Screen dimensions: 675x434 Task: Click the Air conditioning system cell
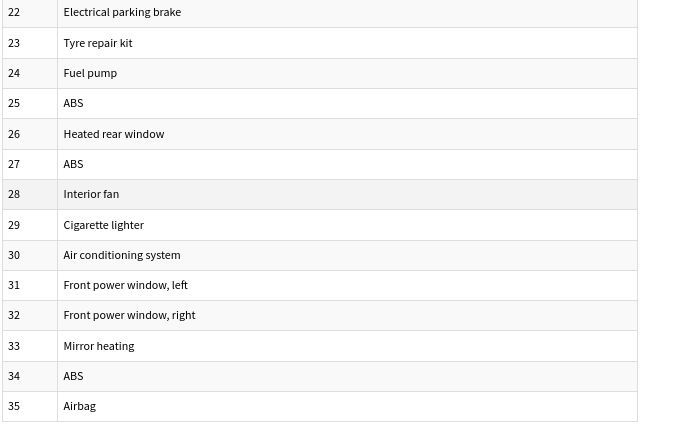pyautogui.click(x=122, y=255)
